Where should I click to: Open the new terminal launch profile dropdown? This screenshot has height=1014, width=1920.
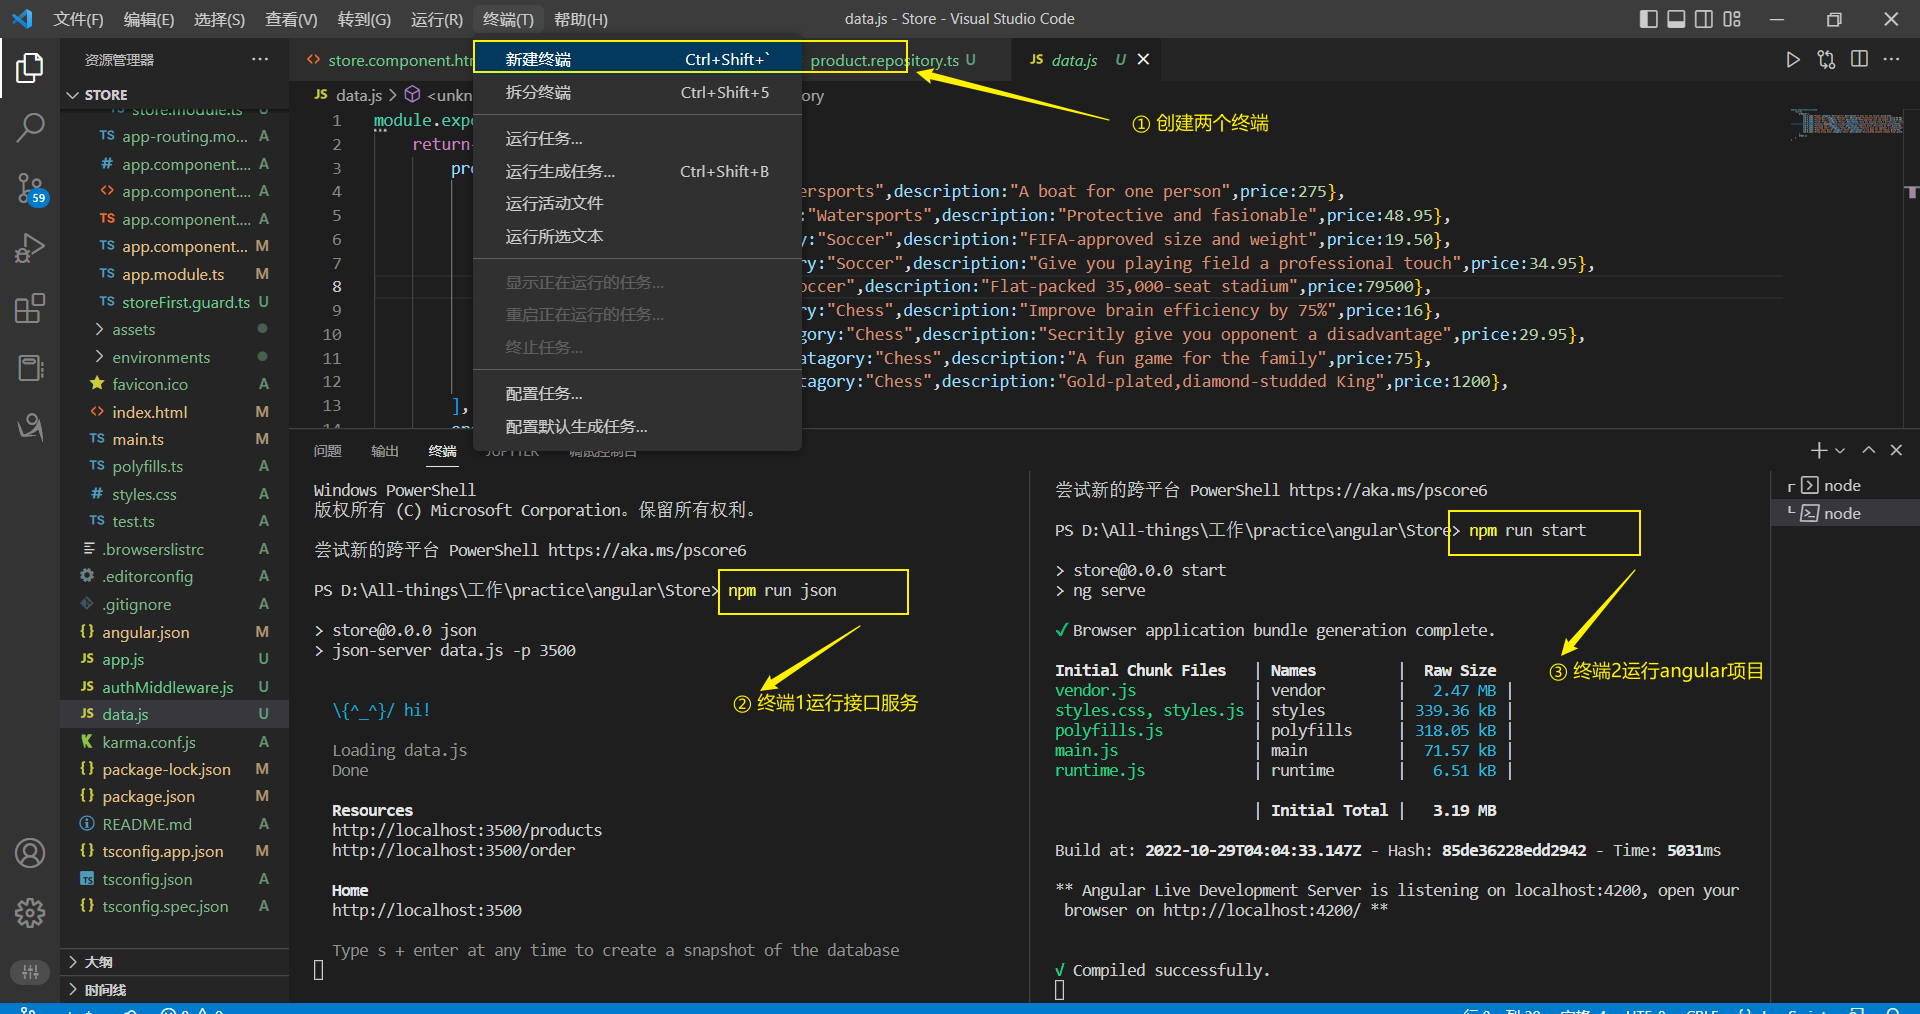1840,451
